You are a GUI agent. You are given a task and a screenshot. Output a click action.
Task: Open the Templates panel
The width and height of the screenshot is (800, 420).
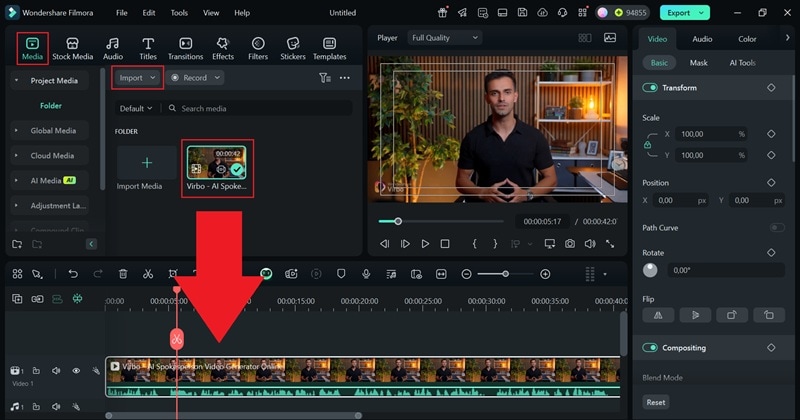[x=330, y=48]
